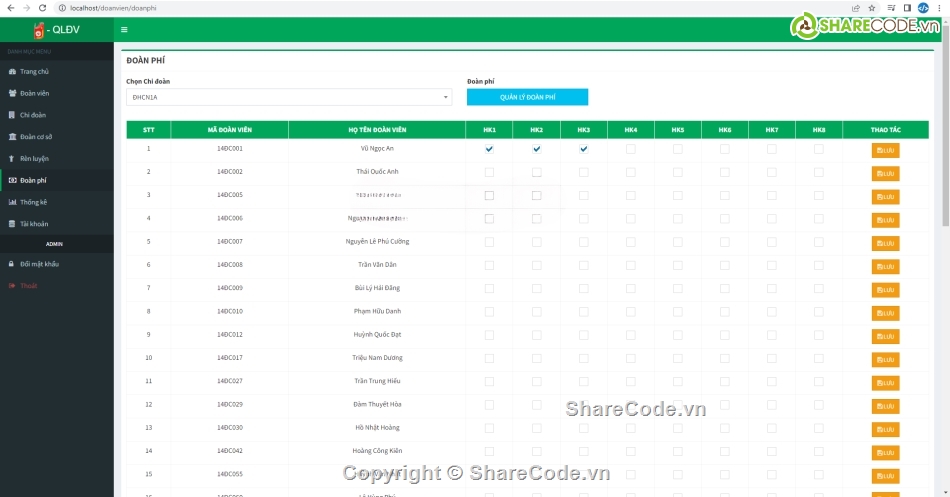Viewport: 950px width, 497px height.
Task: Uncheck HK3 for Vũ Ngọc An
Action: click(583, 148)
